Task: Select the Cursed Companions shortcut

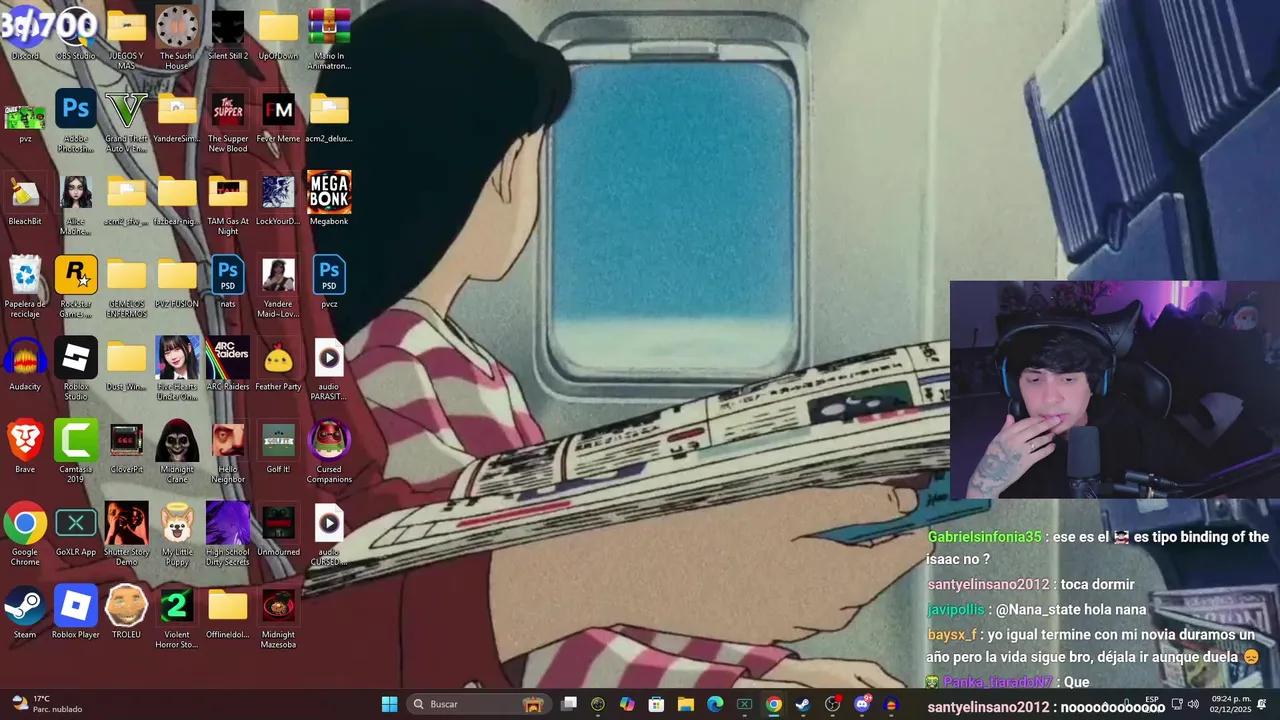Action: point(329,452)
